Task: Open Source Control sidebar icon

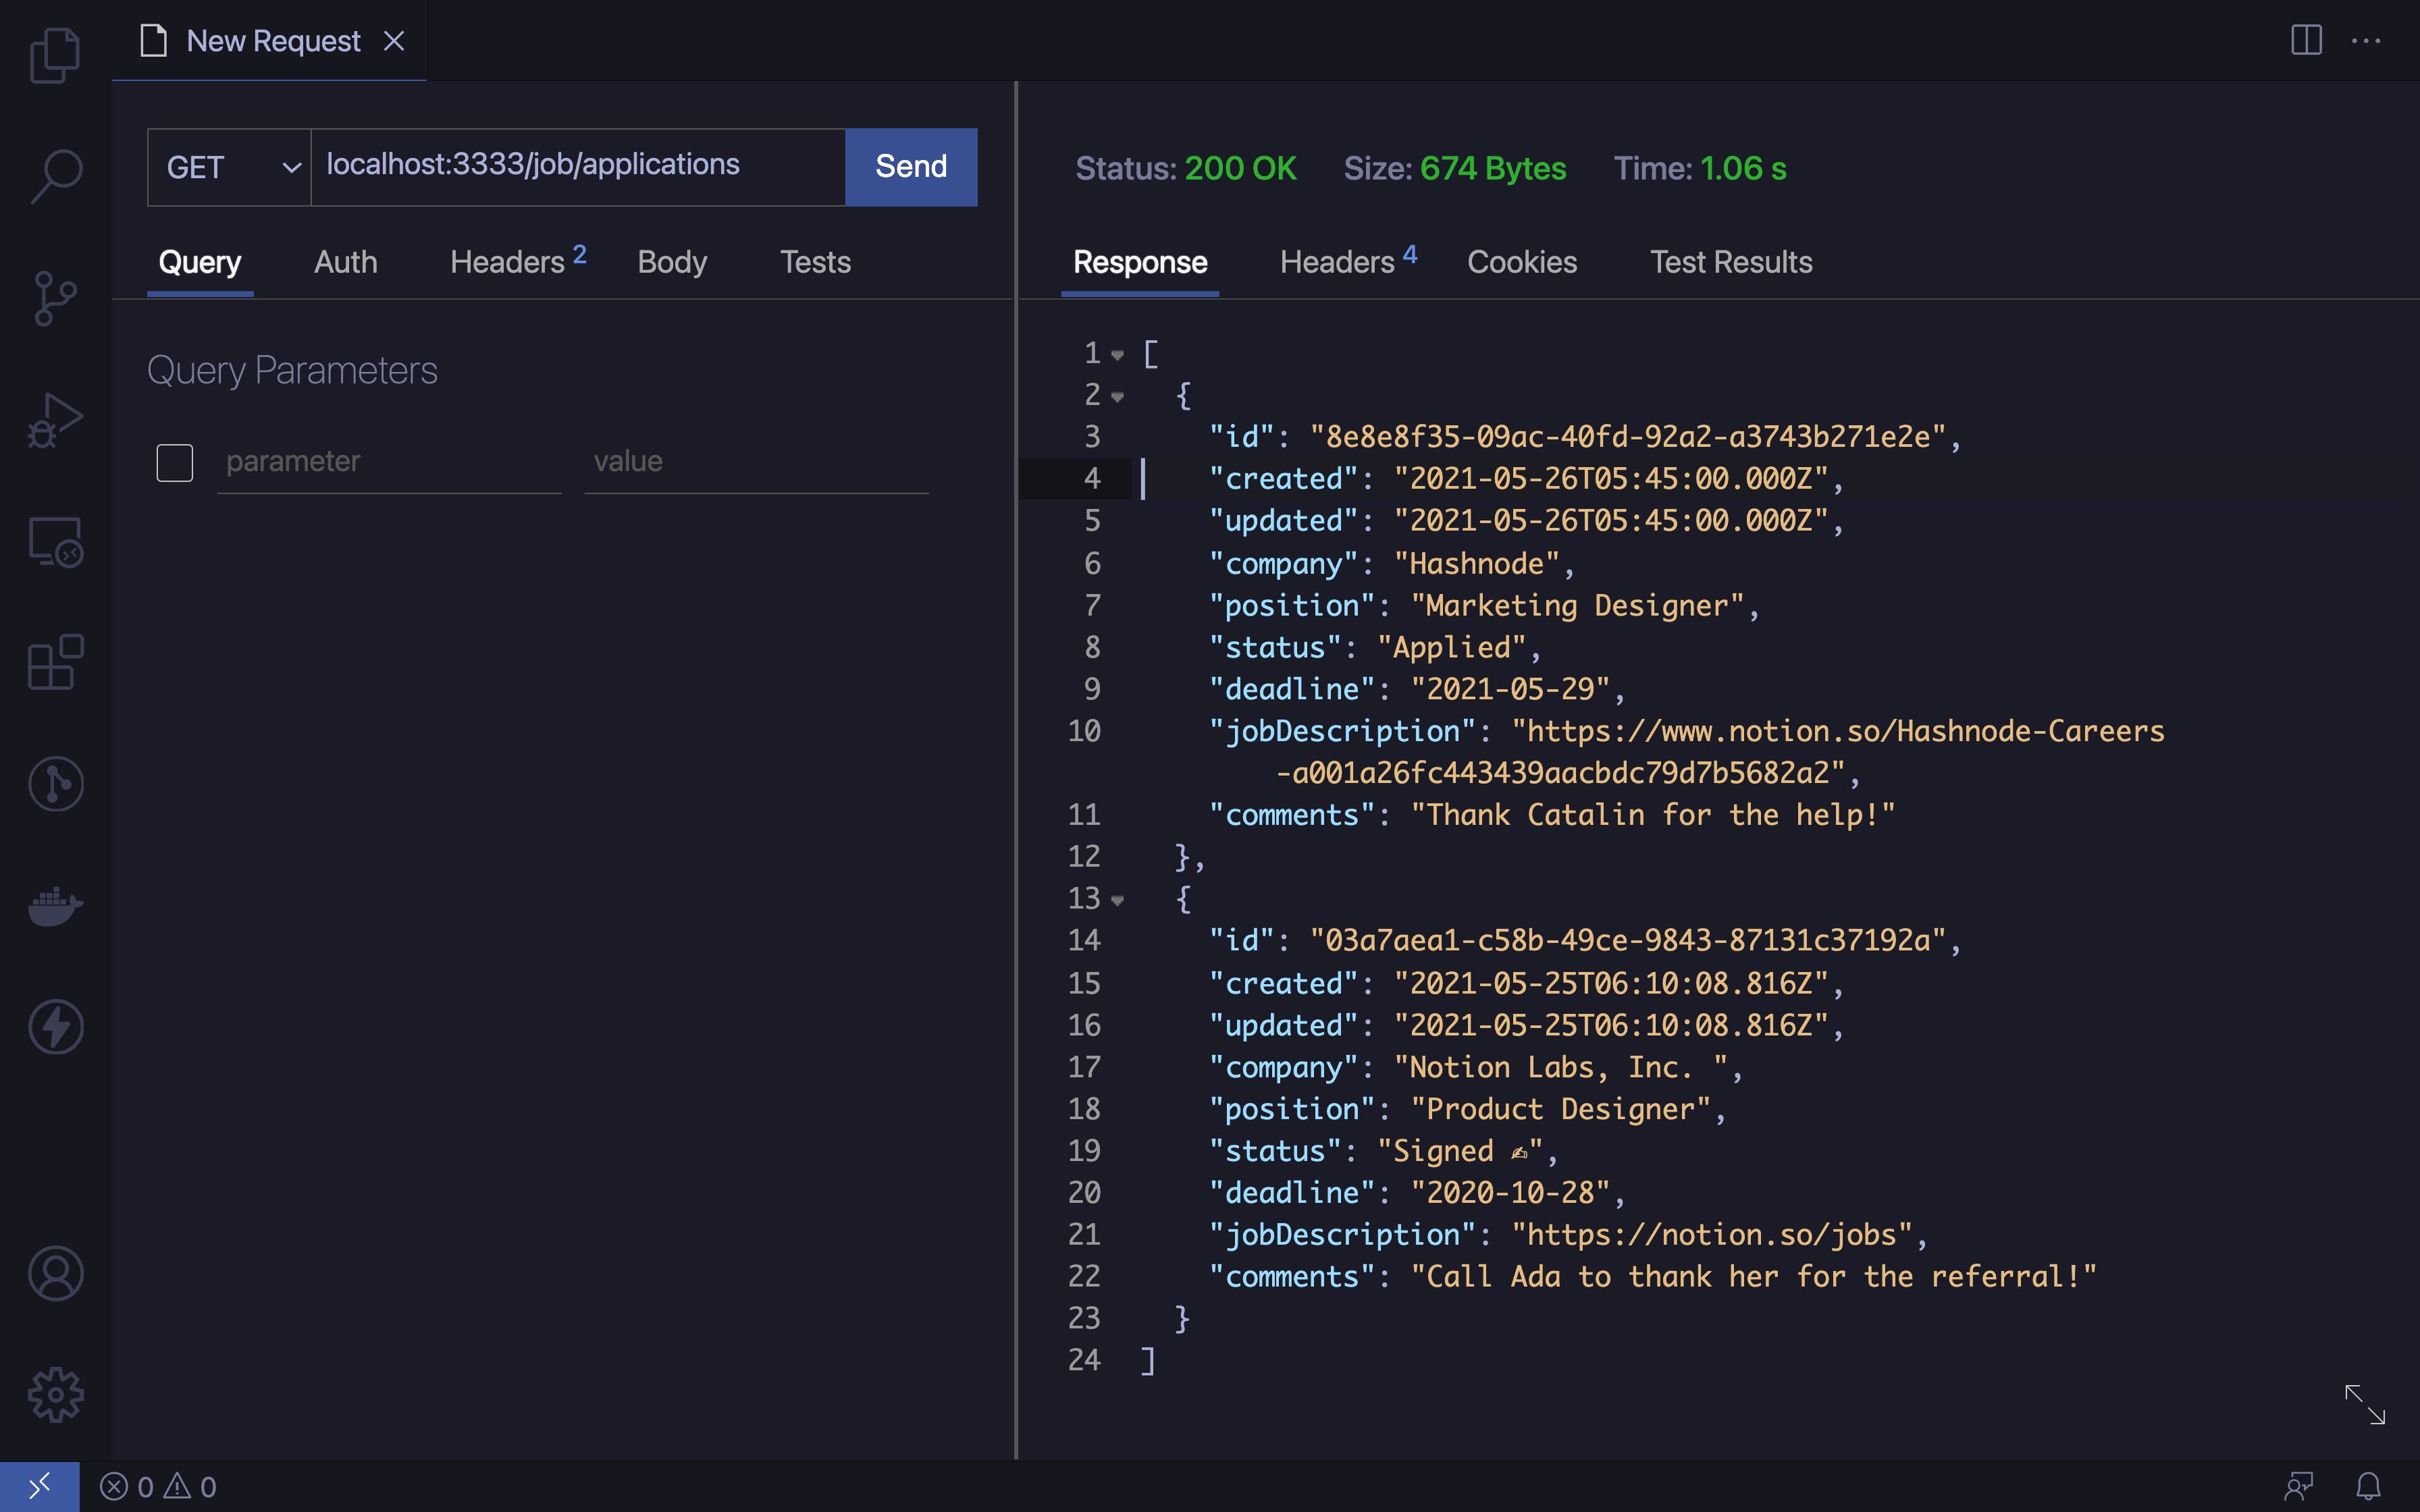Action: tap(55, 298)
